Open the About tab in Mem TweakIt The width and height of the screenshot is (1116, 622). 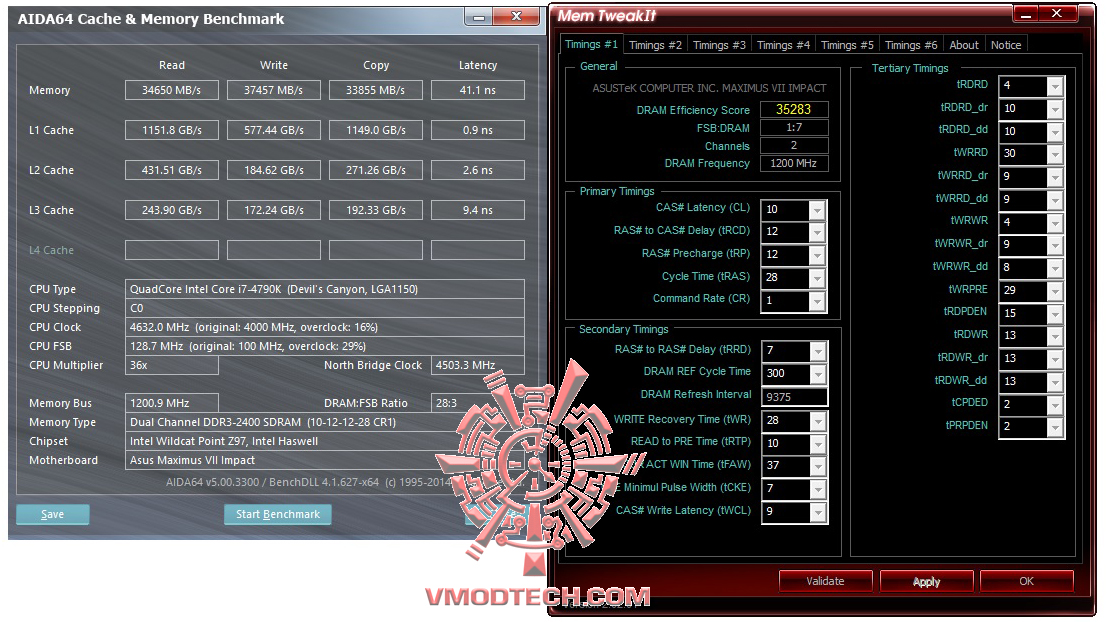[x=964, y=45]
